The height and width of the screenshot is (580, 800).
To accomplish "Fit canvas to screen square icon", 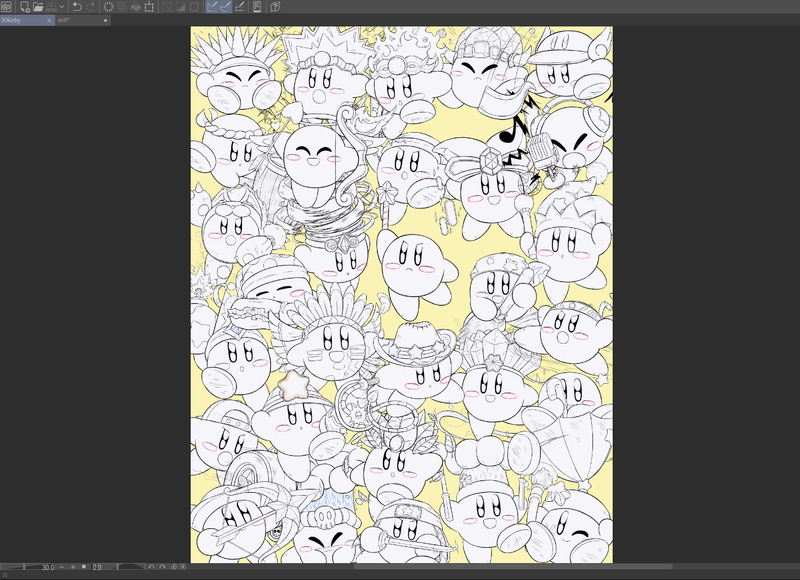I will (x=84, y=567).
